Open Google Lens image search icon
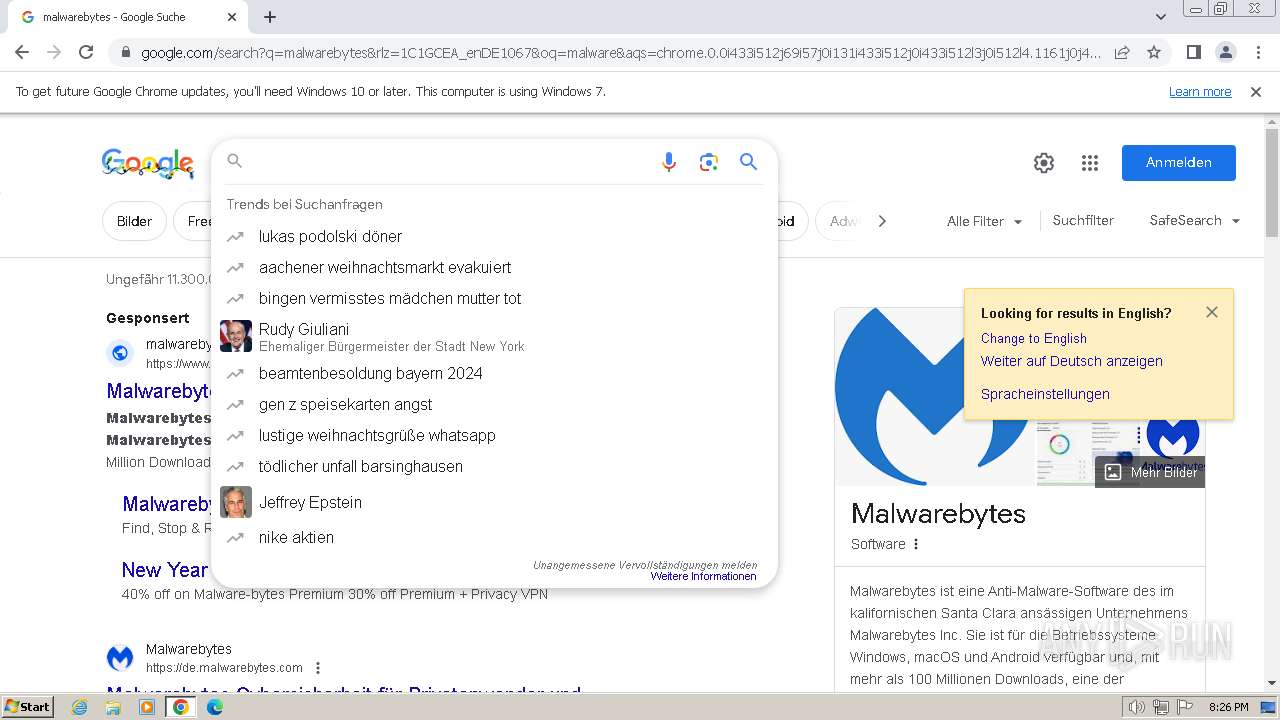The height and width of the screenshot is (720, 1280). click(x=709, y=162)
